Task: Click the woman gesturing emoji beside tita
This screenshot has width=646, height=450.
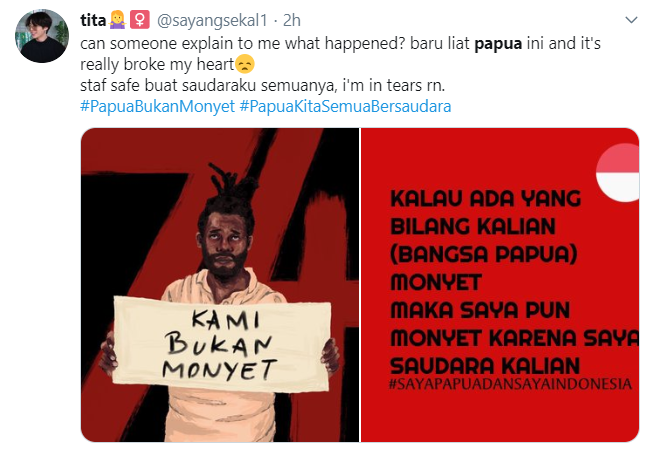Action: (117, 20)
